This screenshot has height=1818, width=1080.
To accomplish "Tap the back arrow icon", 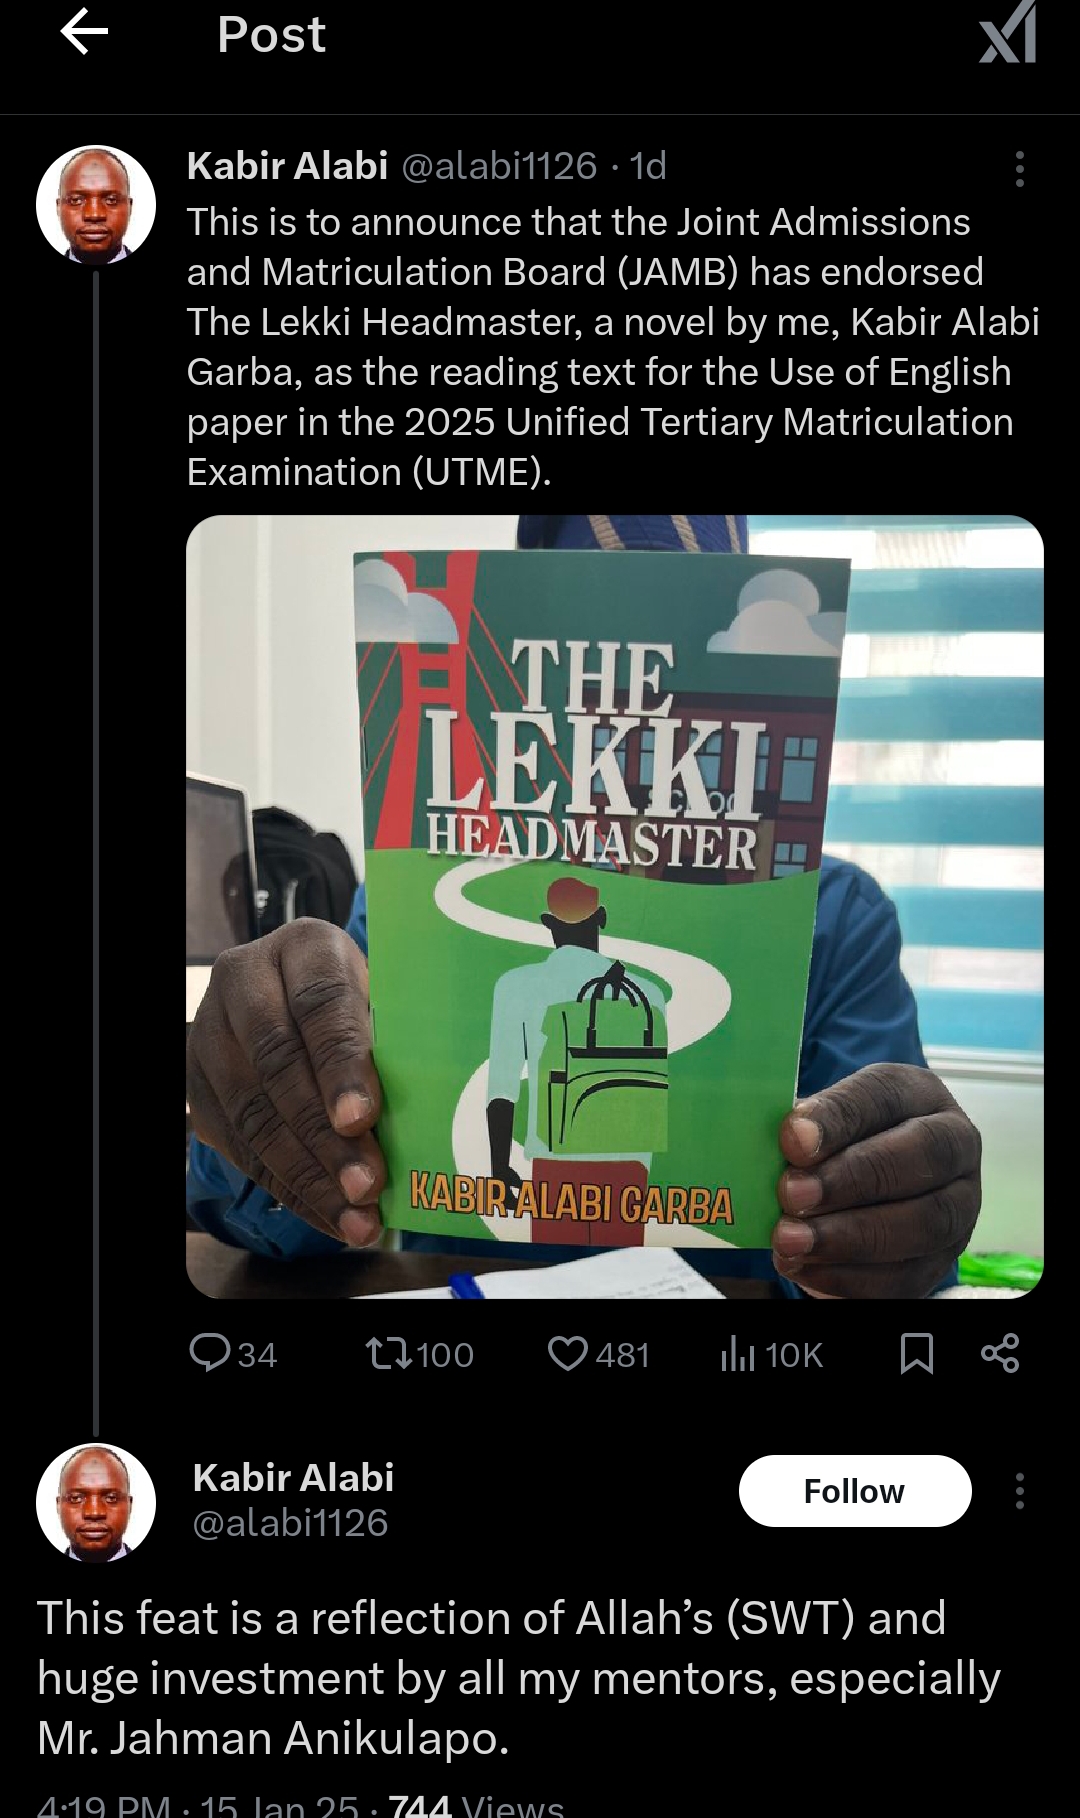I will (84, 34).
